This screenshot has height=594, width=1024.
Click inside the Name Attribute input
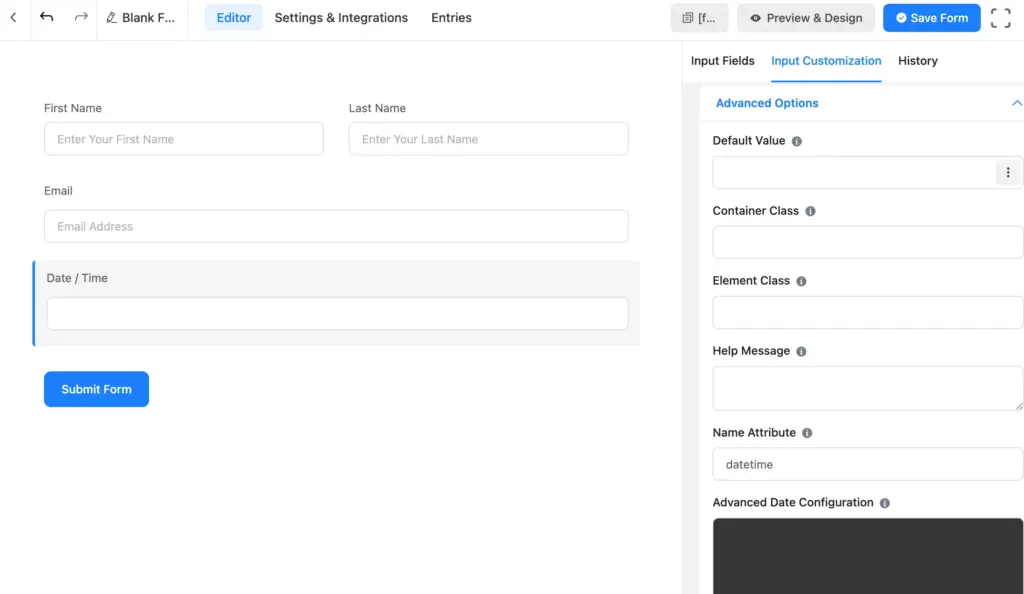coord(866,464)
